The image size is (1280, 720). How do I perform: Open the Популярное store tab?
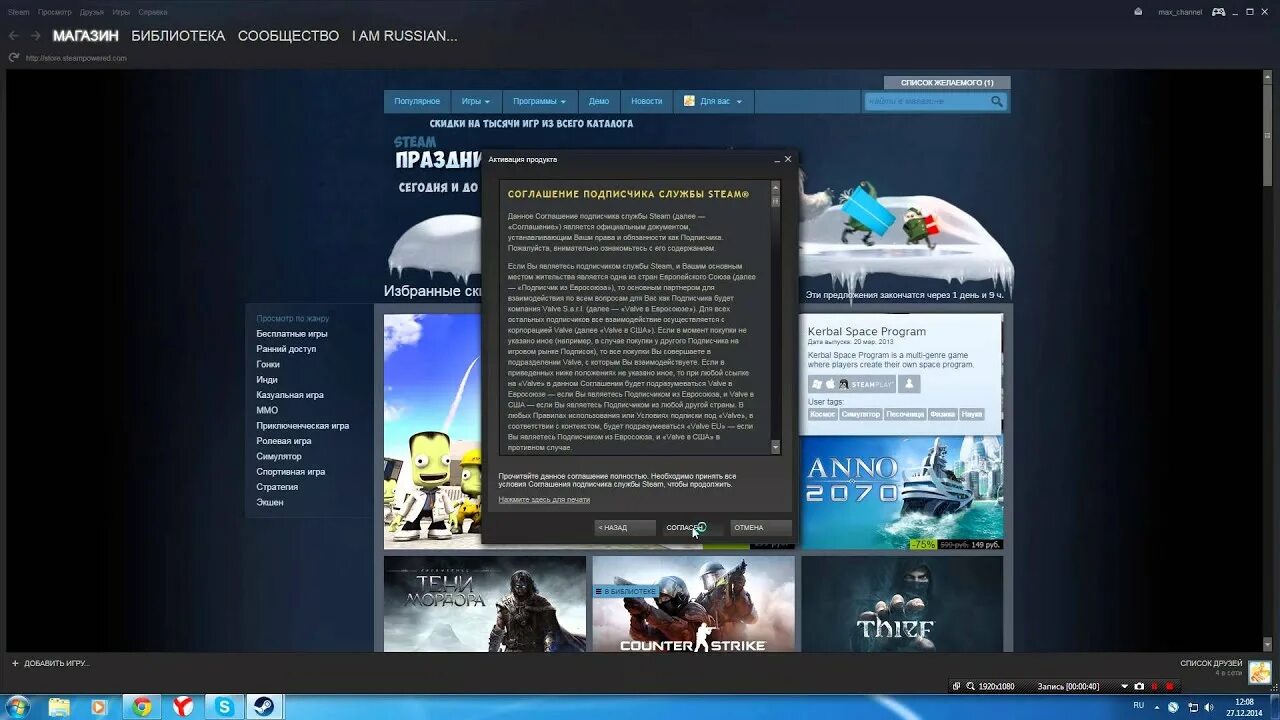[417, 101]
